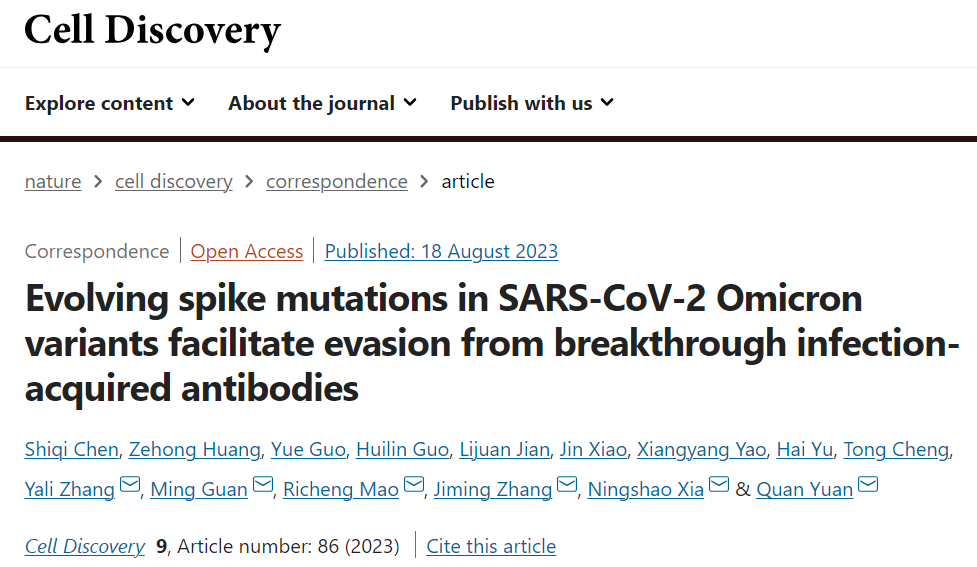Go to the nature breadcrumb link

tap(53, 181)
